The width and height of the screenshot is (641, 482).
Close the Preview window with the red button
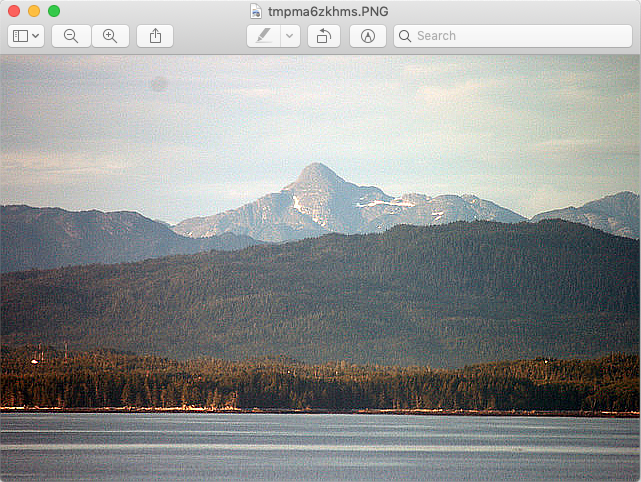(14, 11)
